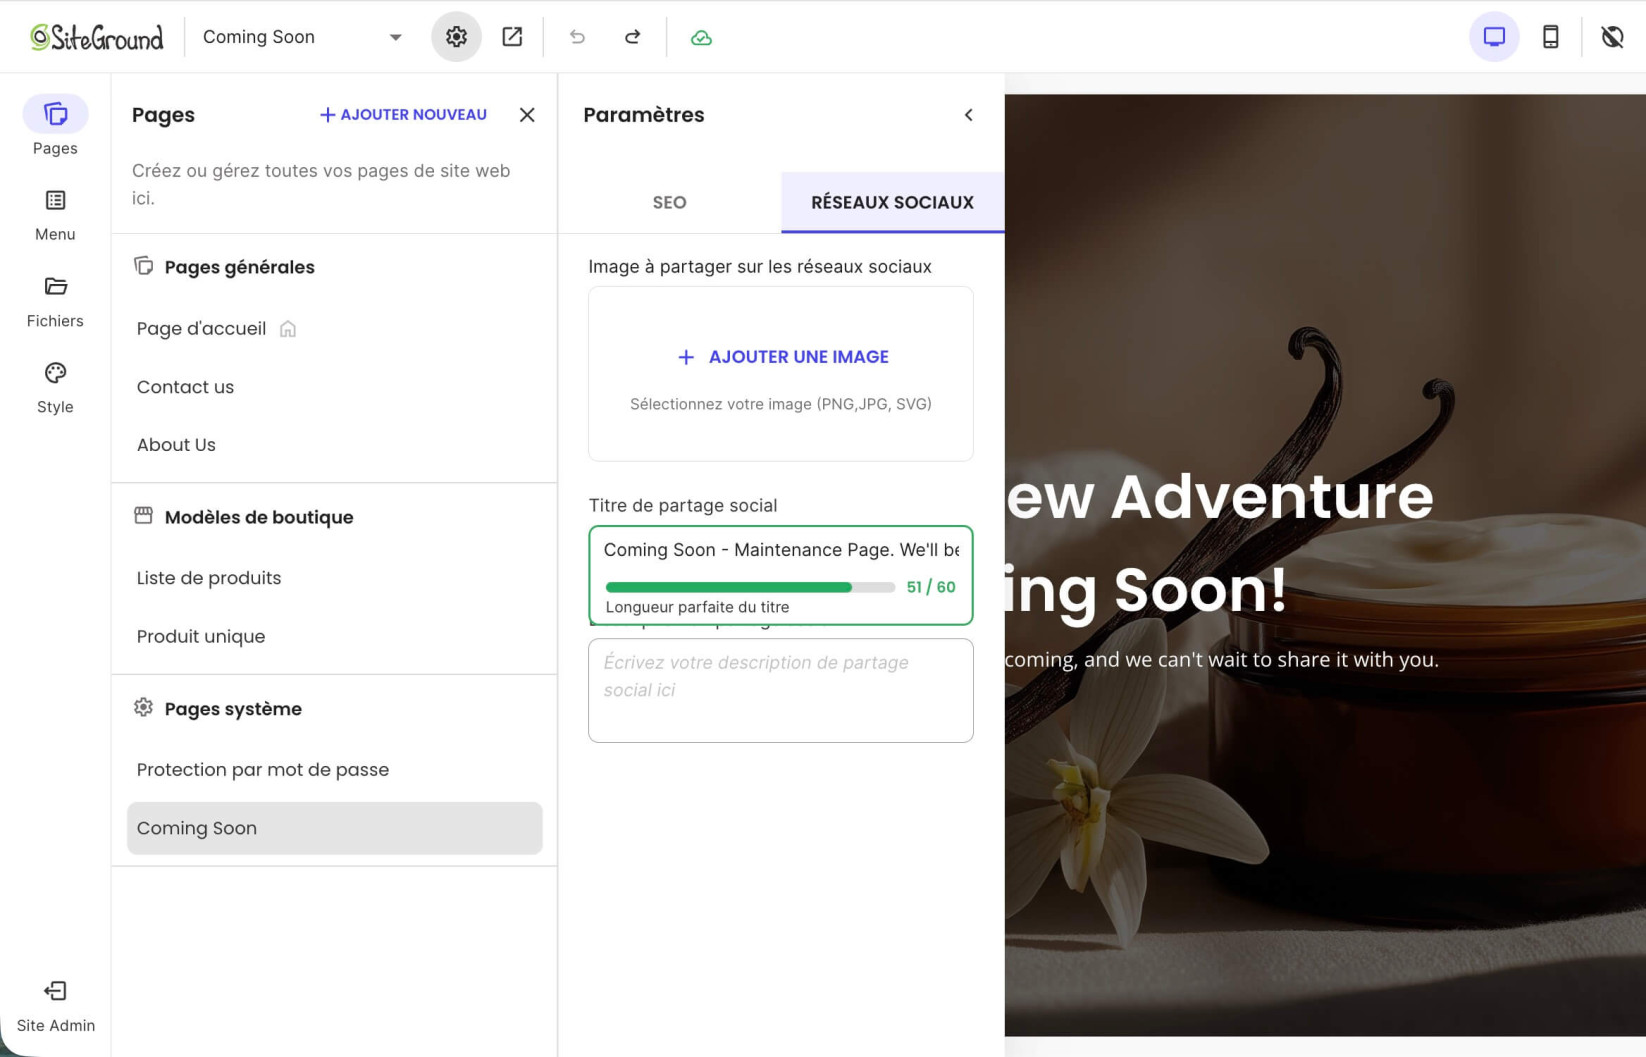This screenshot has width=1646, height=1057.
Task: Select Page d'accueil in pages list
Action: pyautogui.click(x=201, y=329)
